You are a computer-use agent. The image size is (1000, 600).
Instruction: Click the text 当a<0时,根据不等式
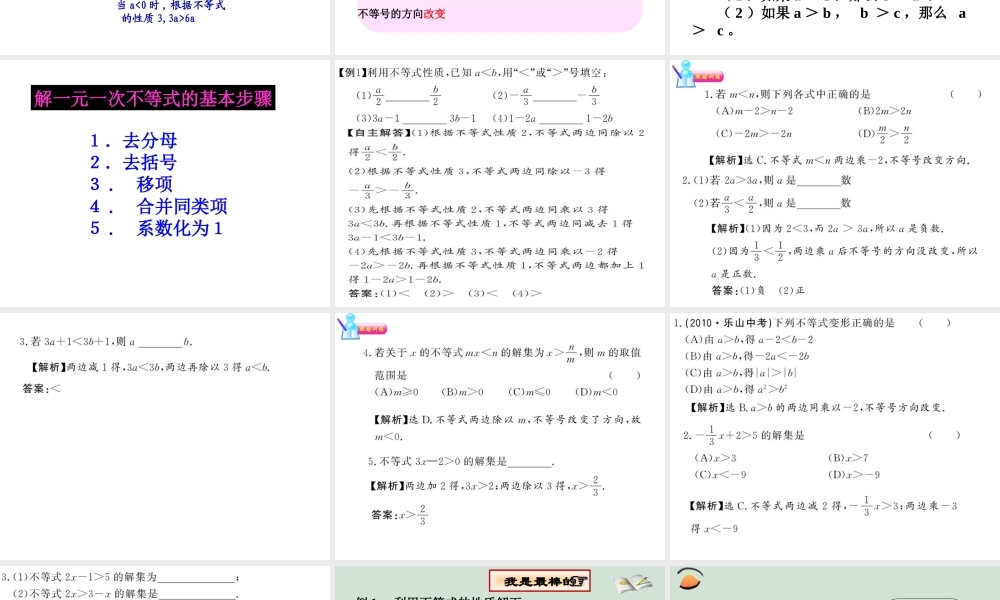pyautogui.click(x=171, y=5)
